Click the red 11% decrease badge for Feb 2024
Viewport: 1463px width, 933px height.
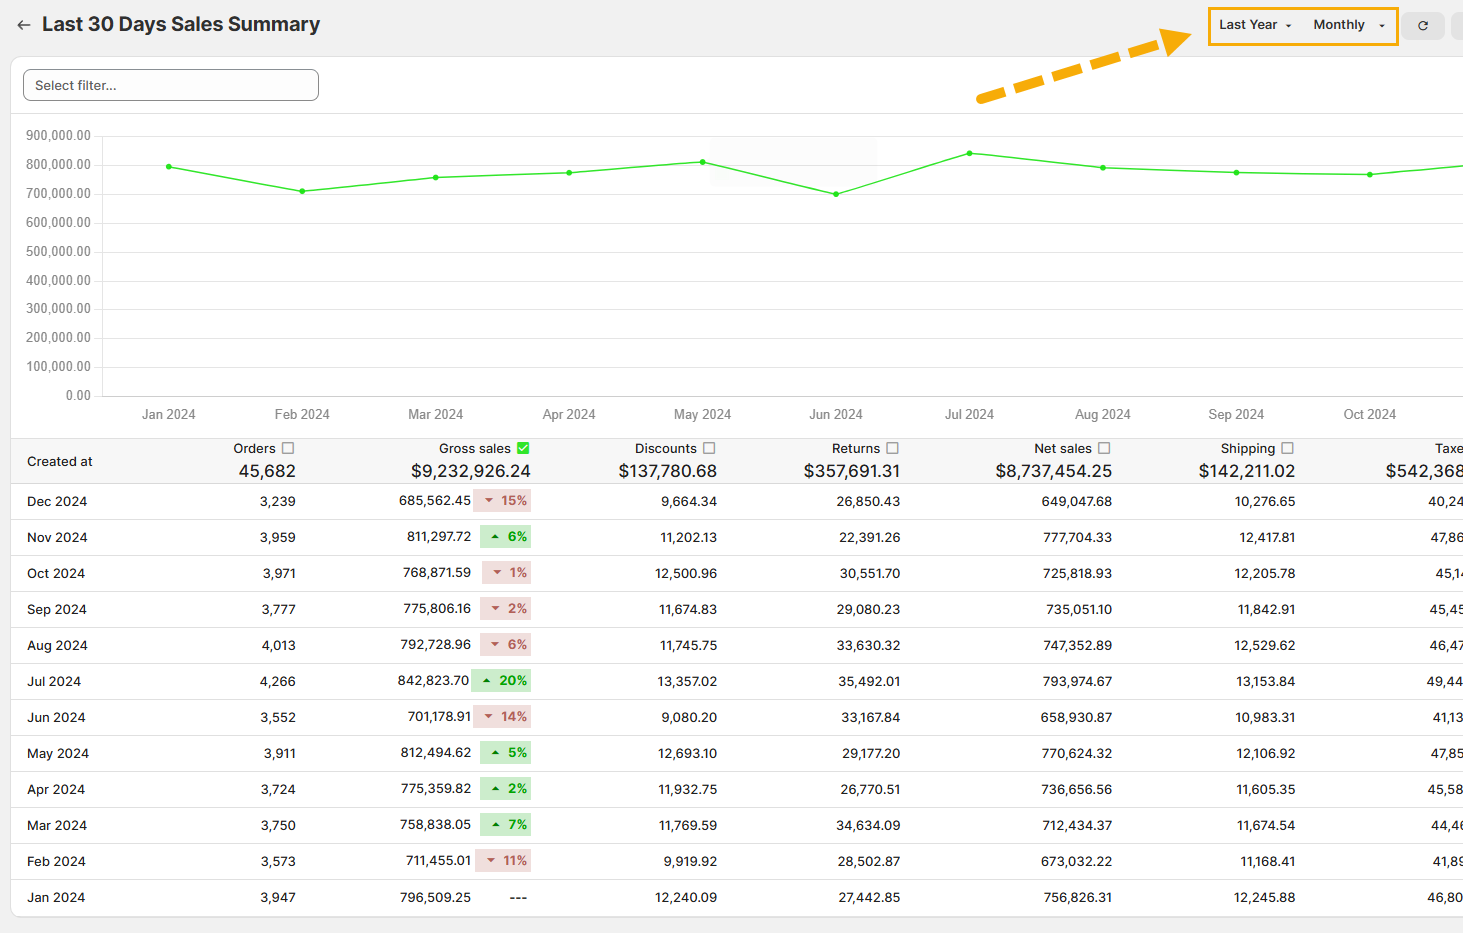tap(503, 861)
